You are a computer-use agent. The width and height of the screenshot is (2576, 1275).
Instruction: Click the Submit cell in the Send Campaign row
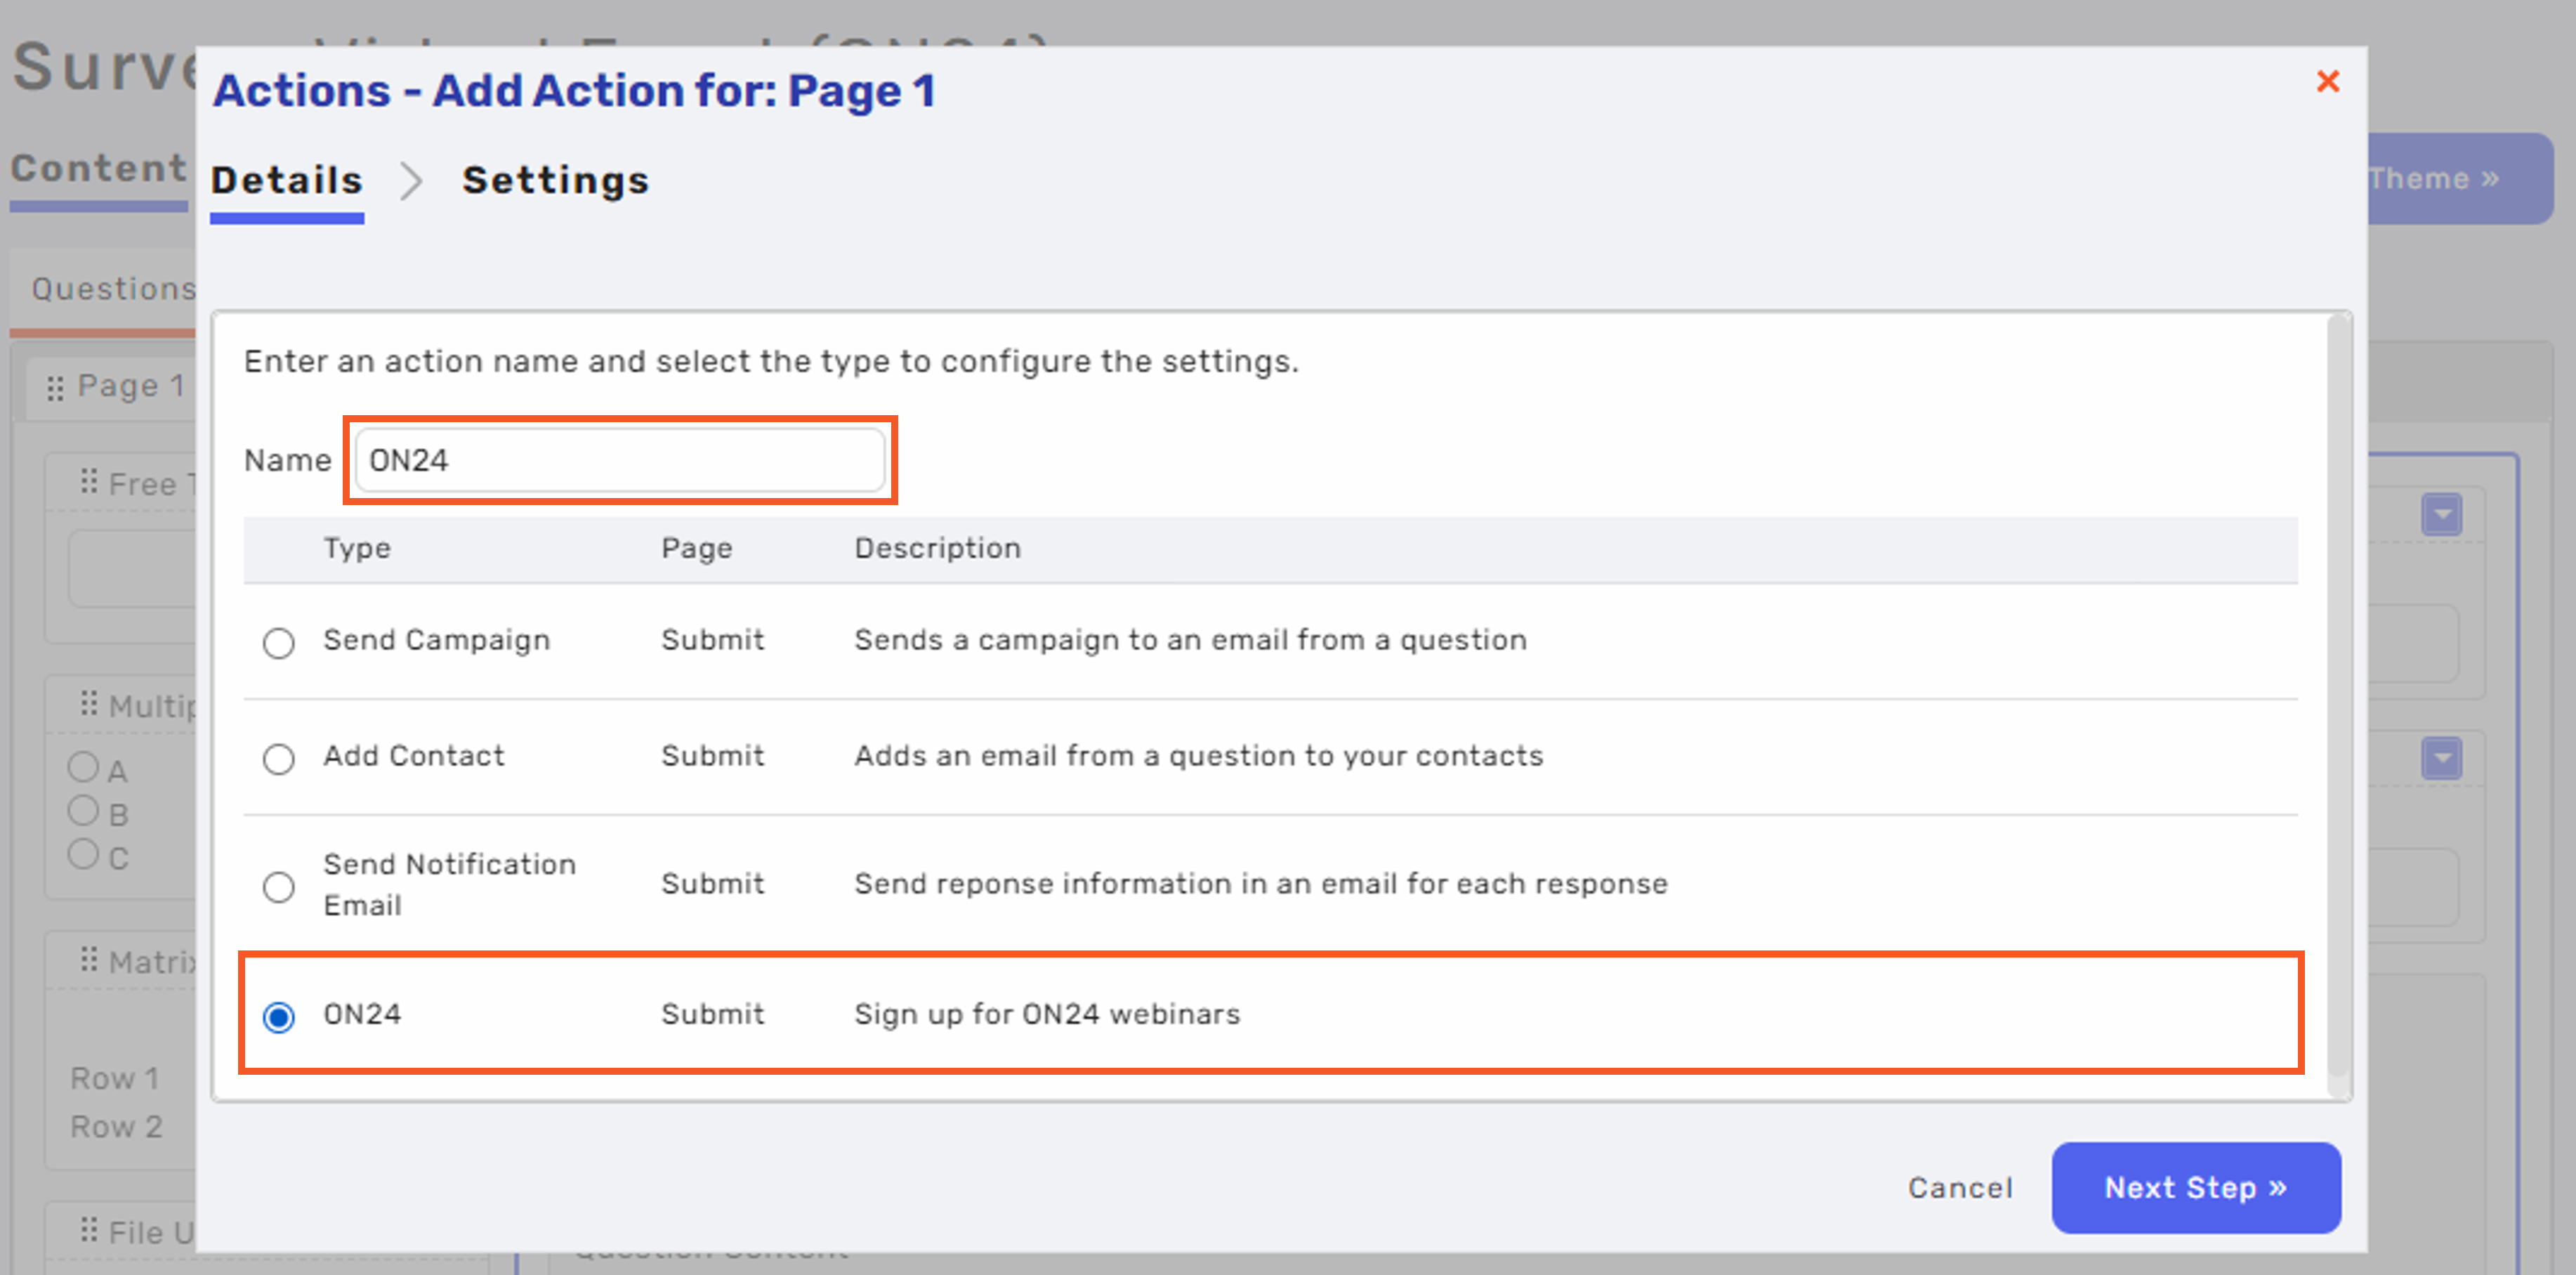(x=712, y=640)
